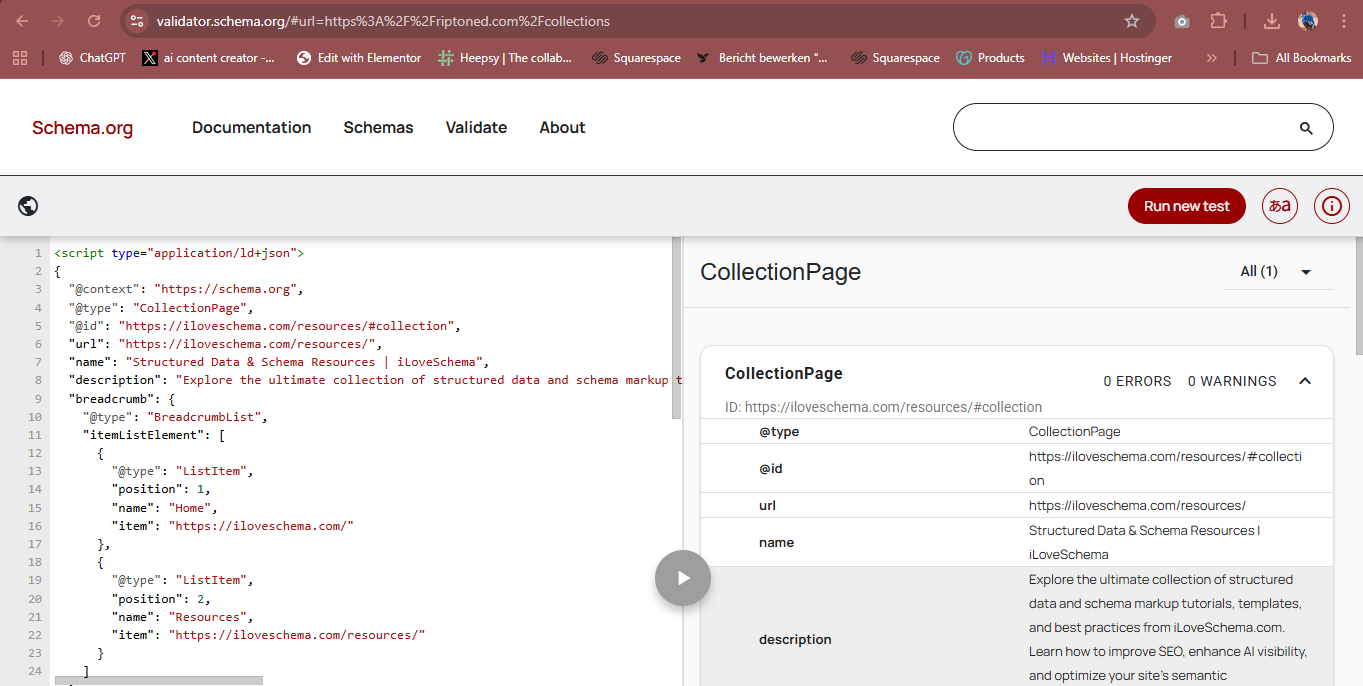This screenshot has width=1363, height=686.
Task: Bookmark this page with the star icon
Action: pyautogui.click(x=1132, y=21)
